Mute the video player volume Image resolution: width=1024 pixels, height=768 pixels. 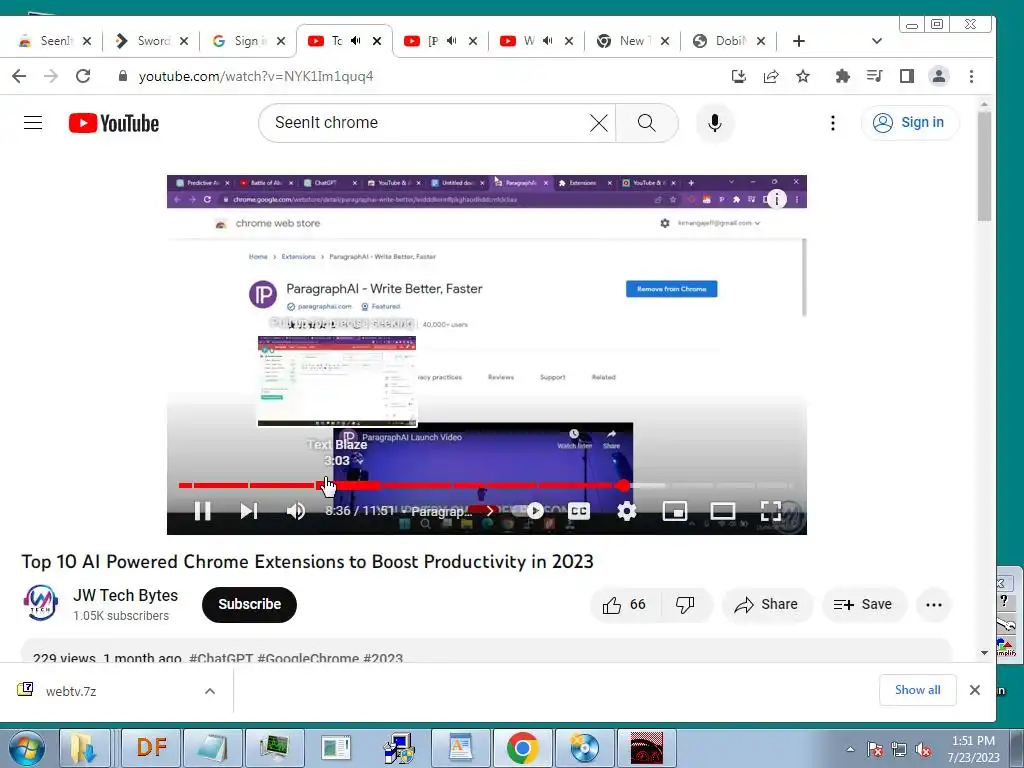click(x=296, y=511)
